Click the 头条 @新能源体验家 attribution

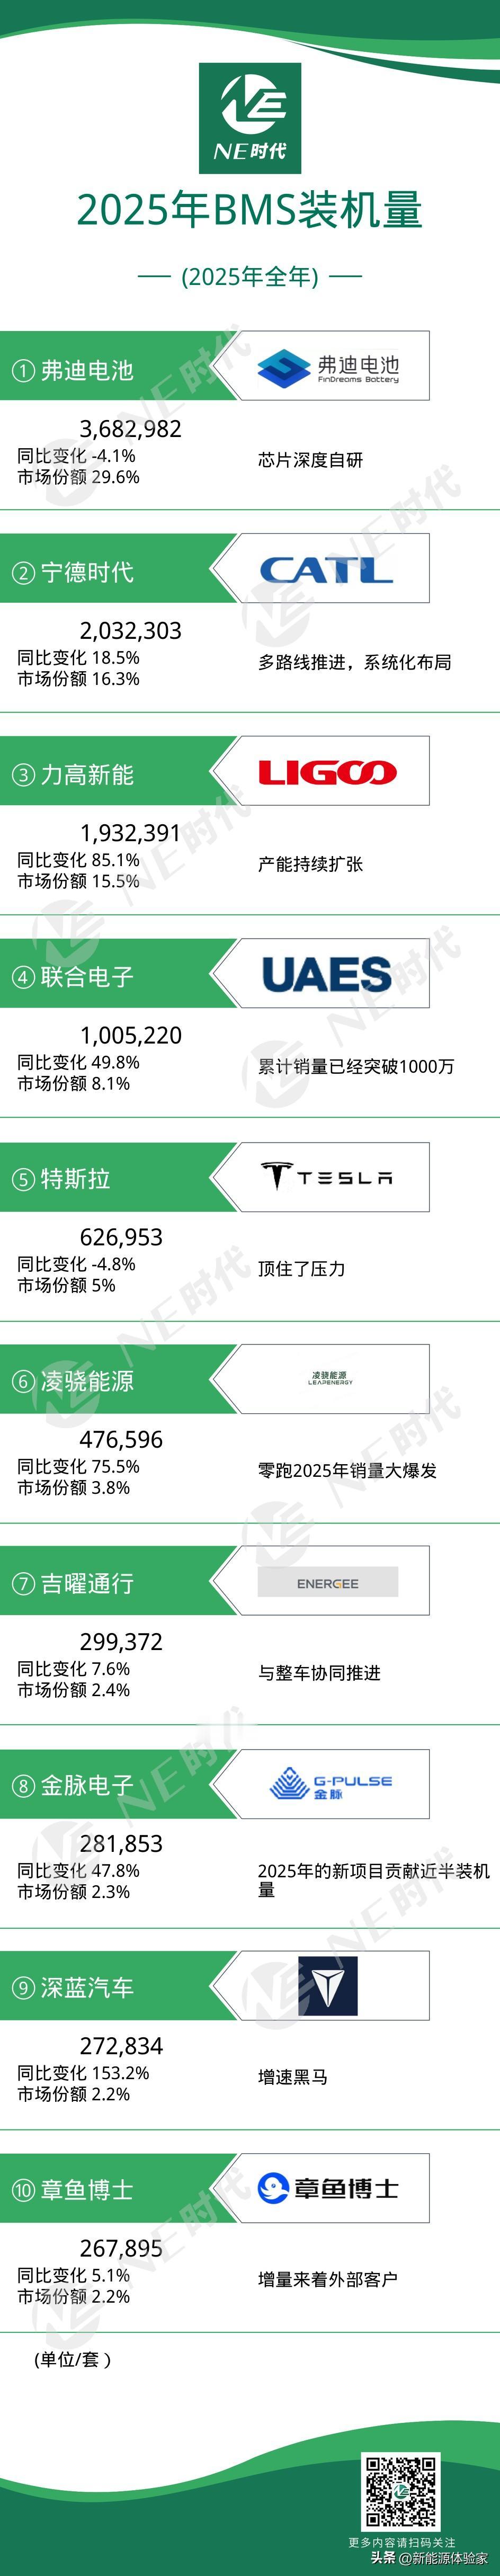429,2556
